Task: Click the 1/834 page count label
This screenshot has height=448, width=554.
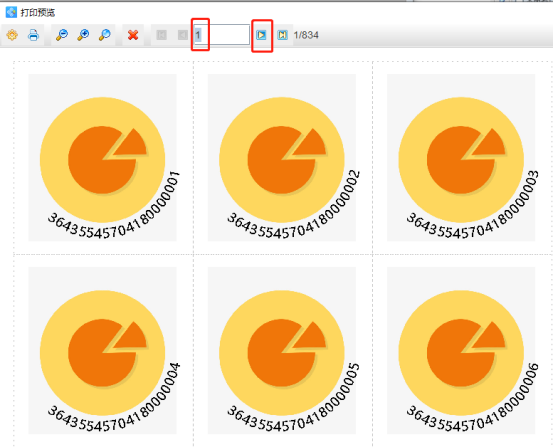Action: [306, 35]
